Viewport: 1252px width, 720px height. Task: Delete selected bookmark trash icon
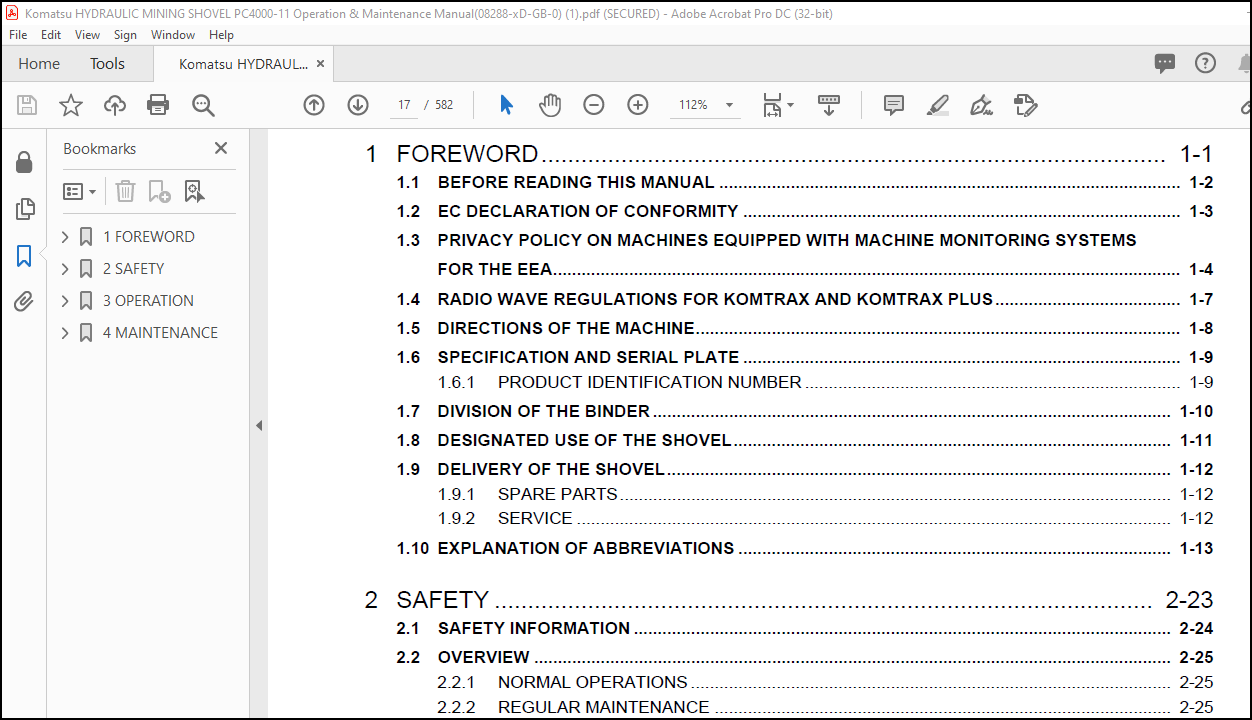(125, 191)
